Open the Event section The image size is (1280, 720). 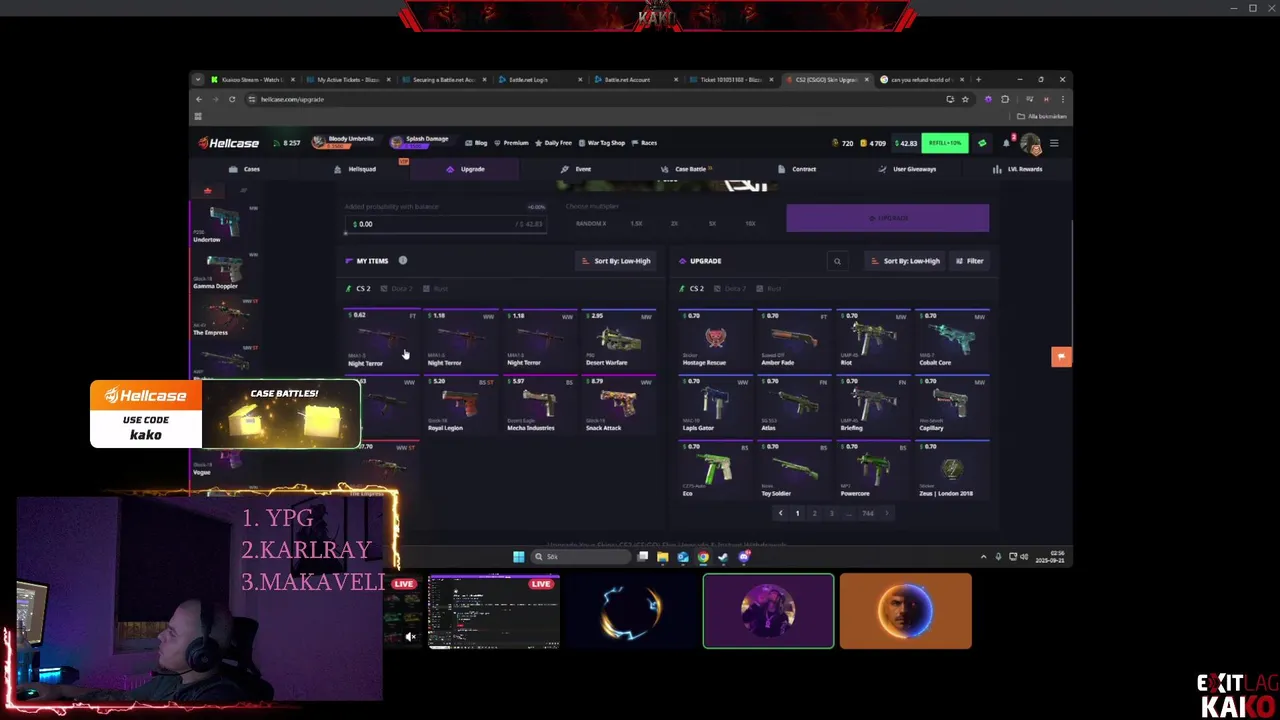(x=576, y=169)
